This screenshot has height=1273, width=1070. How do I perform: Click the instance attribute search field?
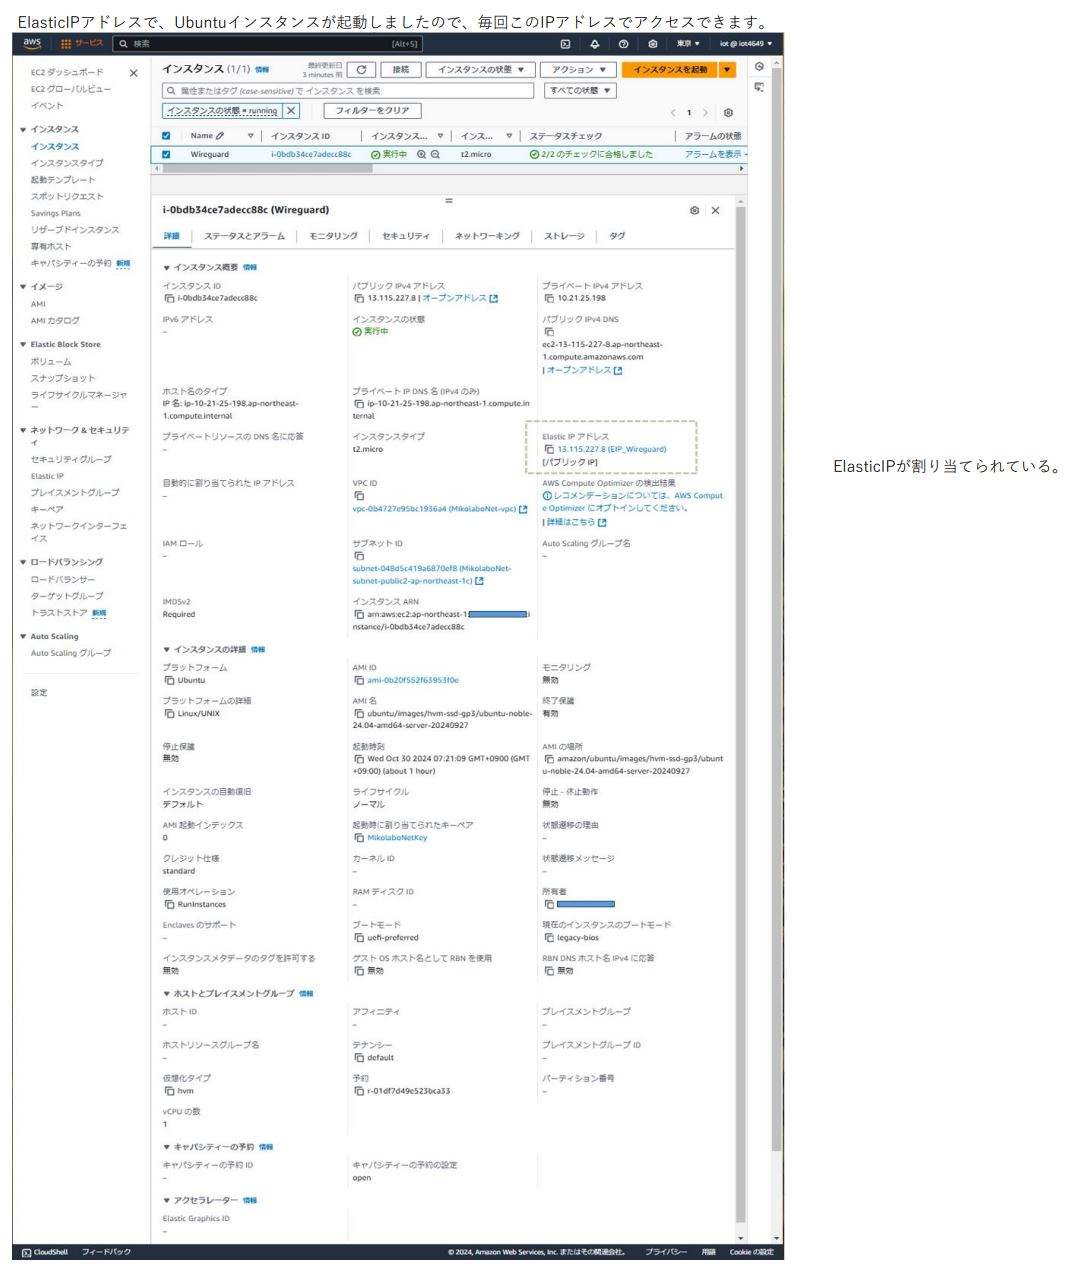pos(347,91)
